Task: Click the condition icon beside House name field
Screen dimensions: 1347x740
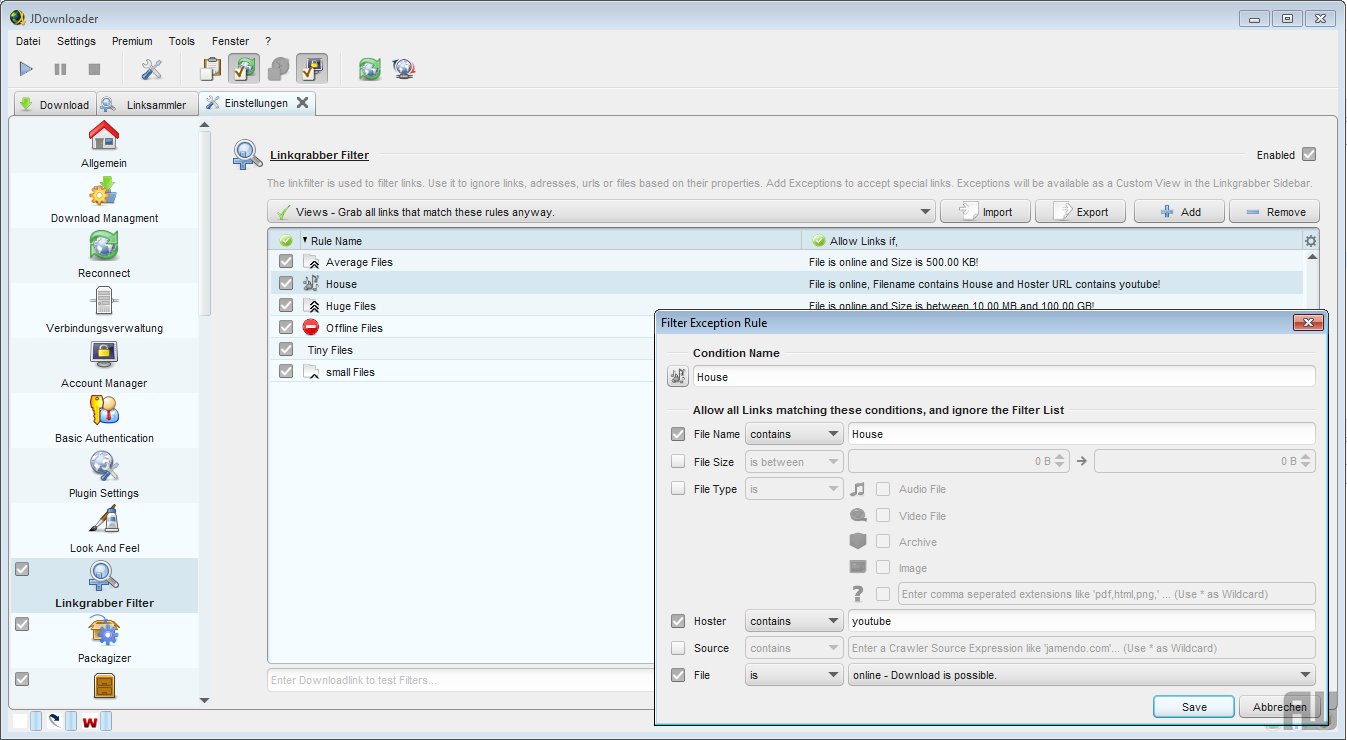Action: tap(678, 377)
